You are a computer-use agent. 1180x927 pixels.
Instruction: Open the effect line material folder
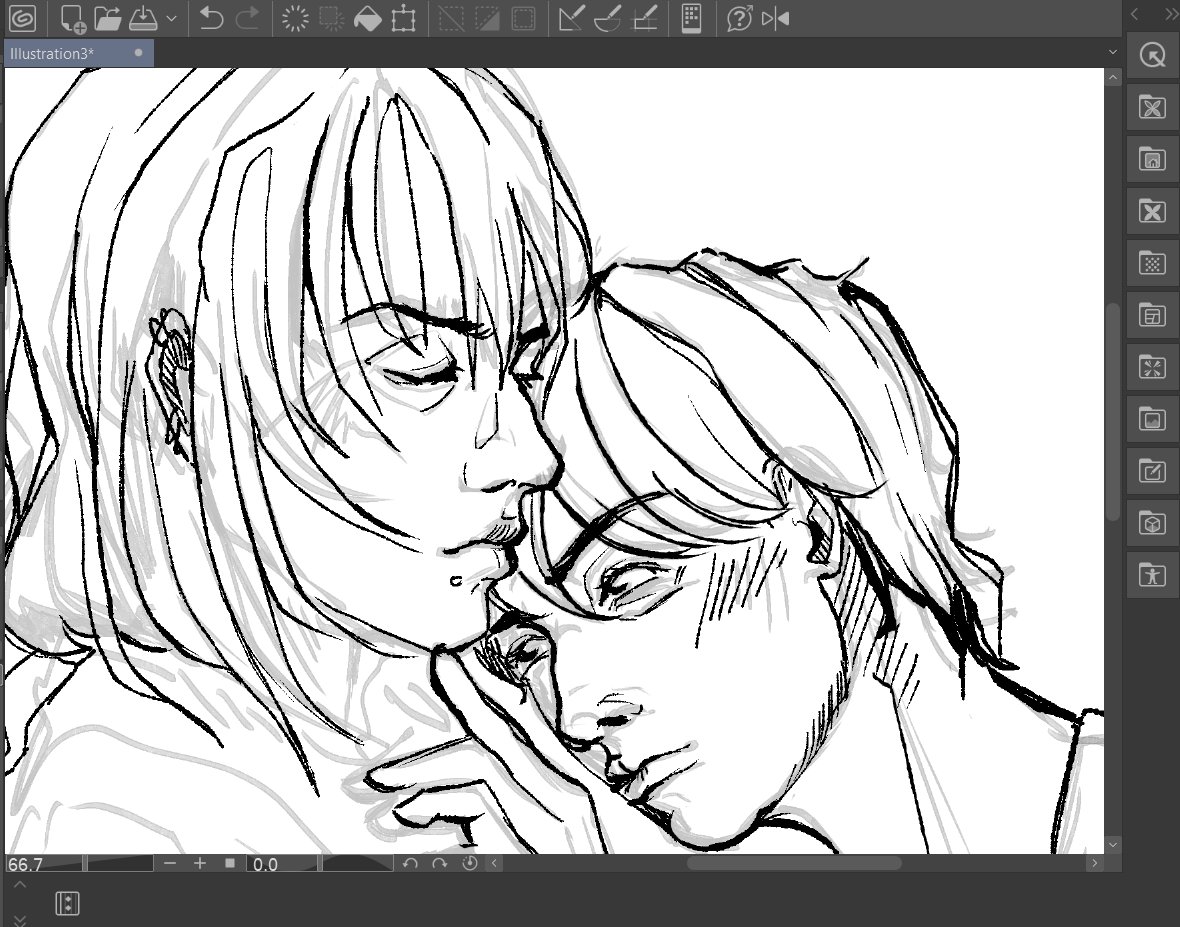1152,367
